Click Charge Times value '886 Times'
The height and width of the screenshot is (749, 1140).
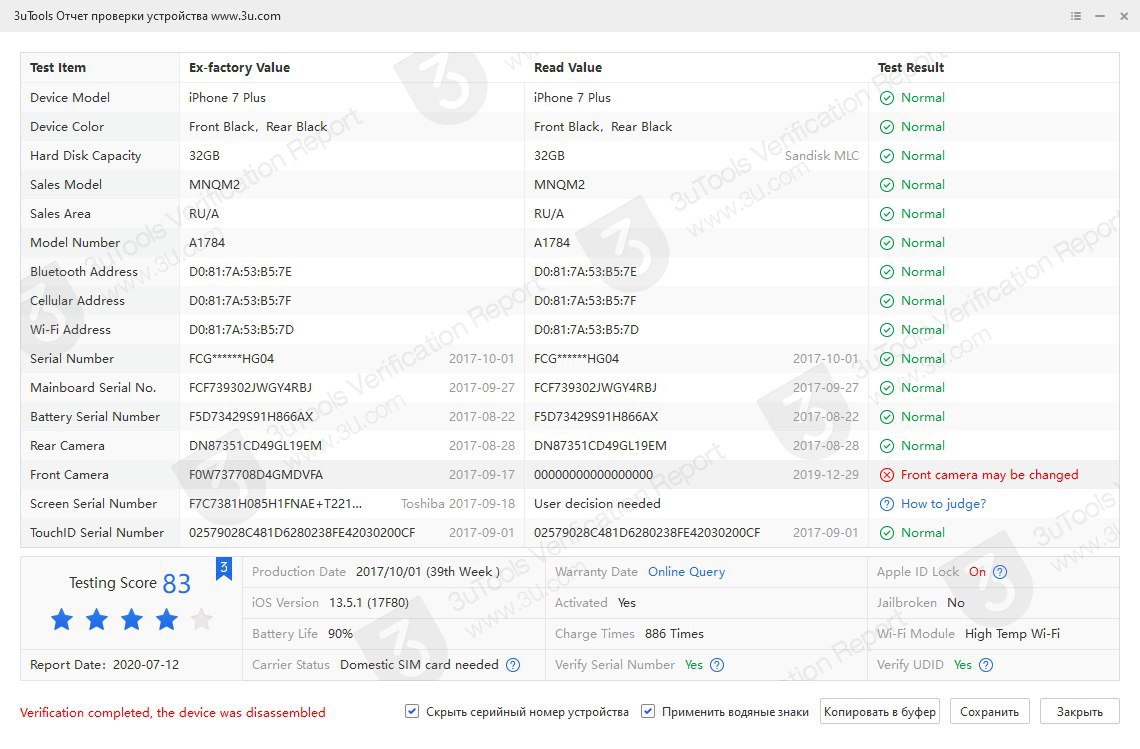[674, 633]
